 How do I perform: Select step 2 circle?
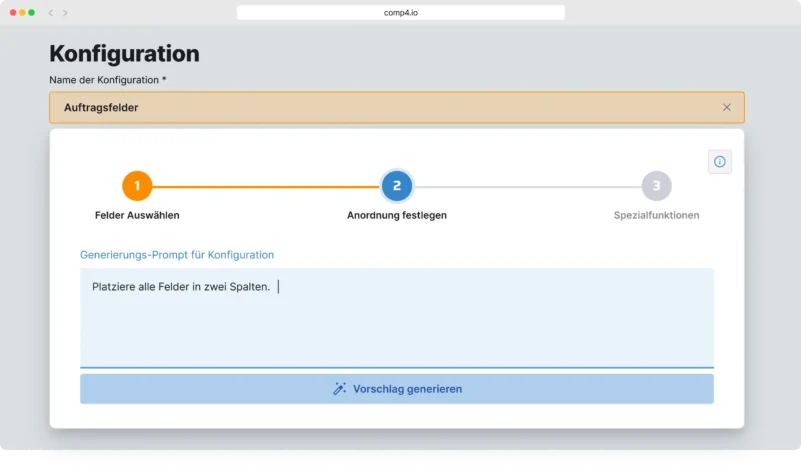point(396,186)
